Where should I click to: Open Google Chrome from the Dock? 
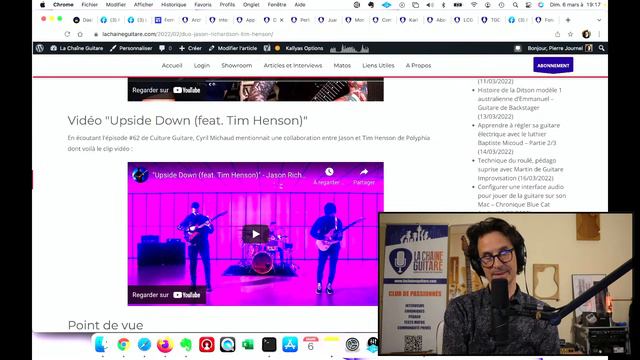[x=123, y=344]
